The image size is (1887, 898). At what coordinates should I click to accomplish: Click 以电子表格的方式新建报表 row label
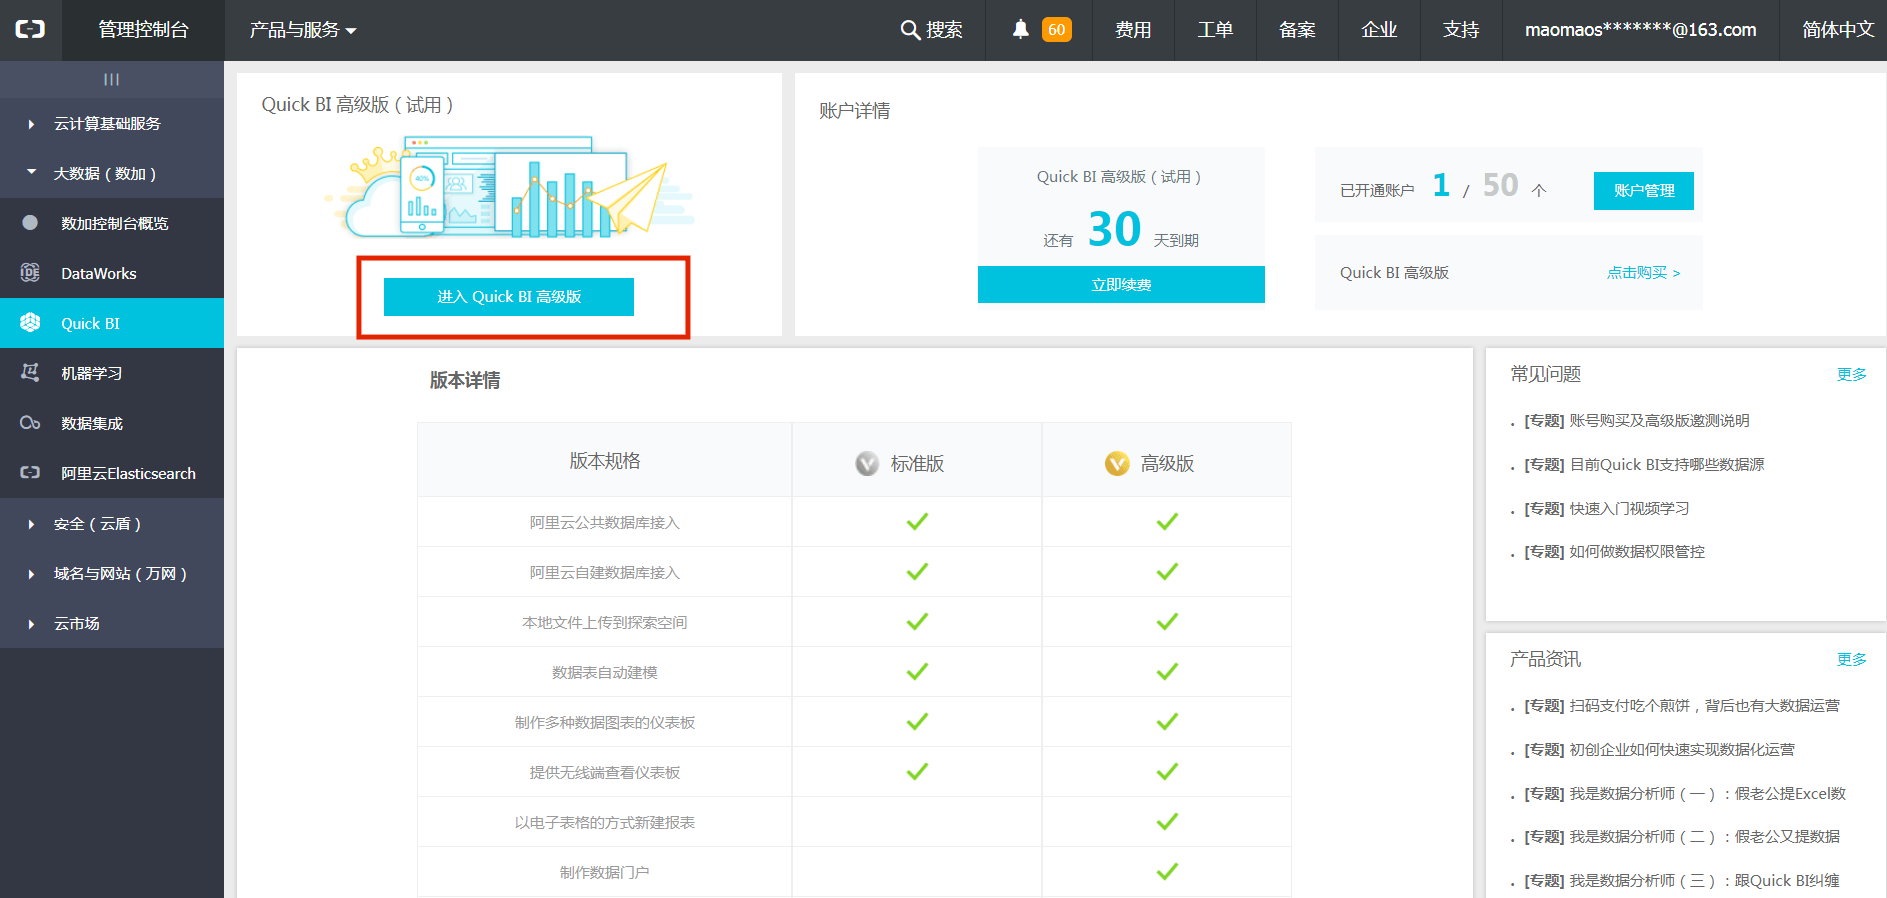point(604,823)
